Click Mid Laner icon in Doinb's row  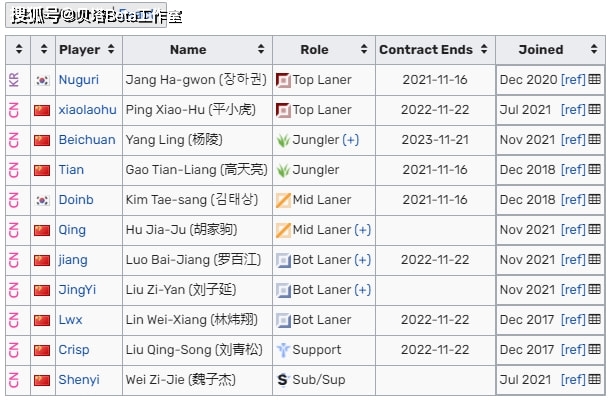click(x=283, y=200)
